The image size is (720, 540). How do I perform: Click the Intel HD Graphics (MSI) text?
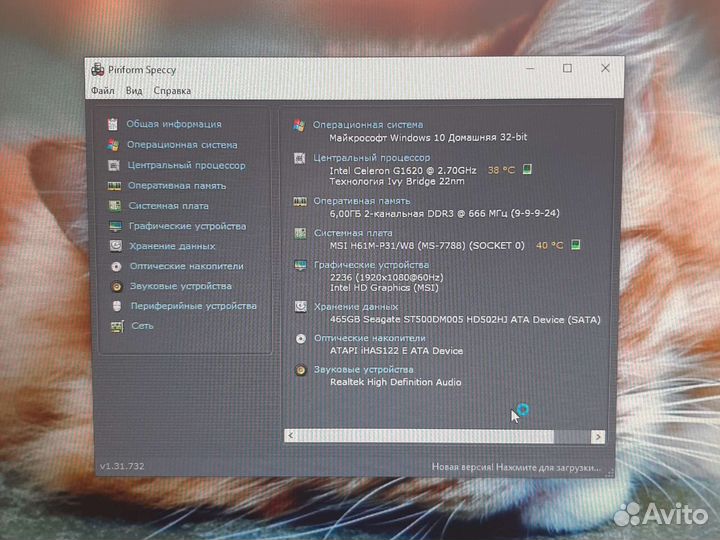(x=384, y=287)
